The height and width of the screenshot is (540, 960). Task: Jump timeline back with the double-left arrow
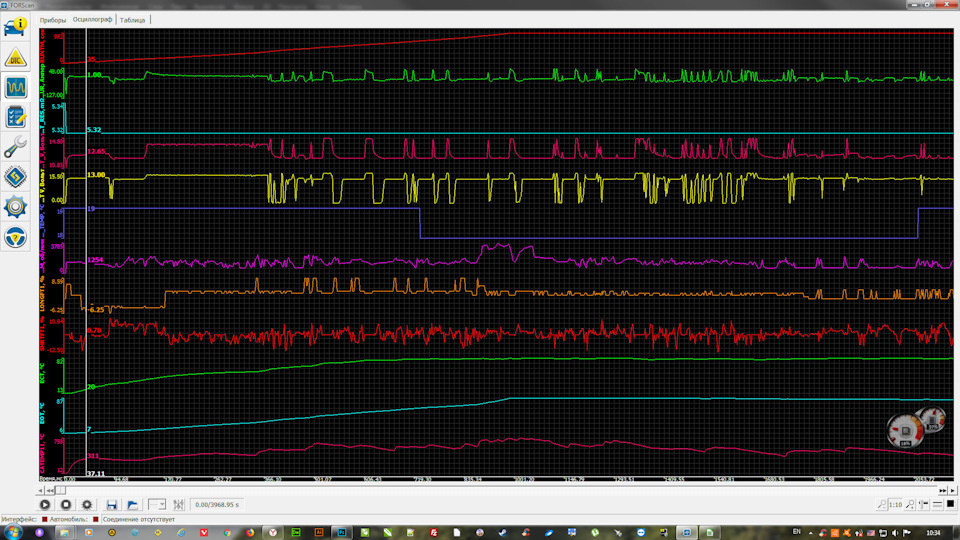[50, 490]
